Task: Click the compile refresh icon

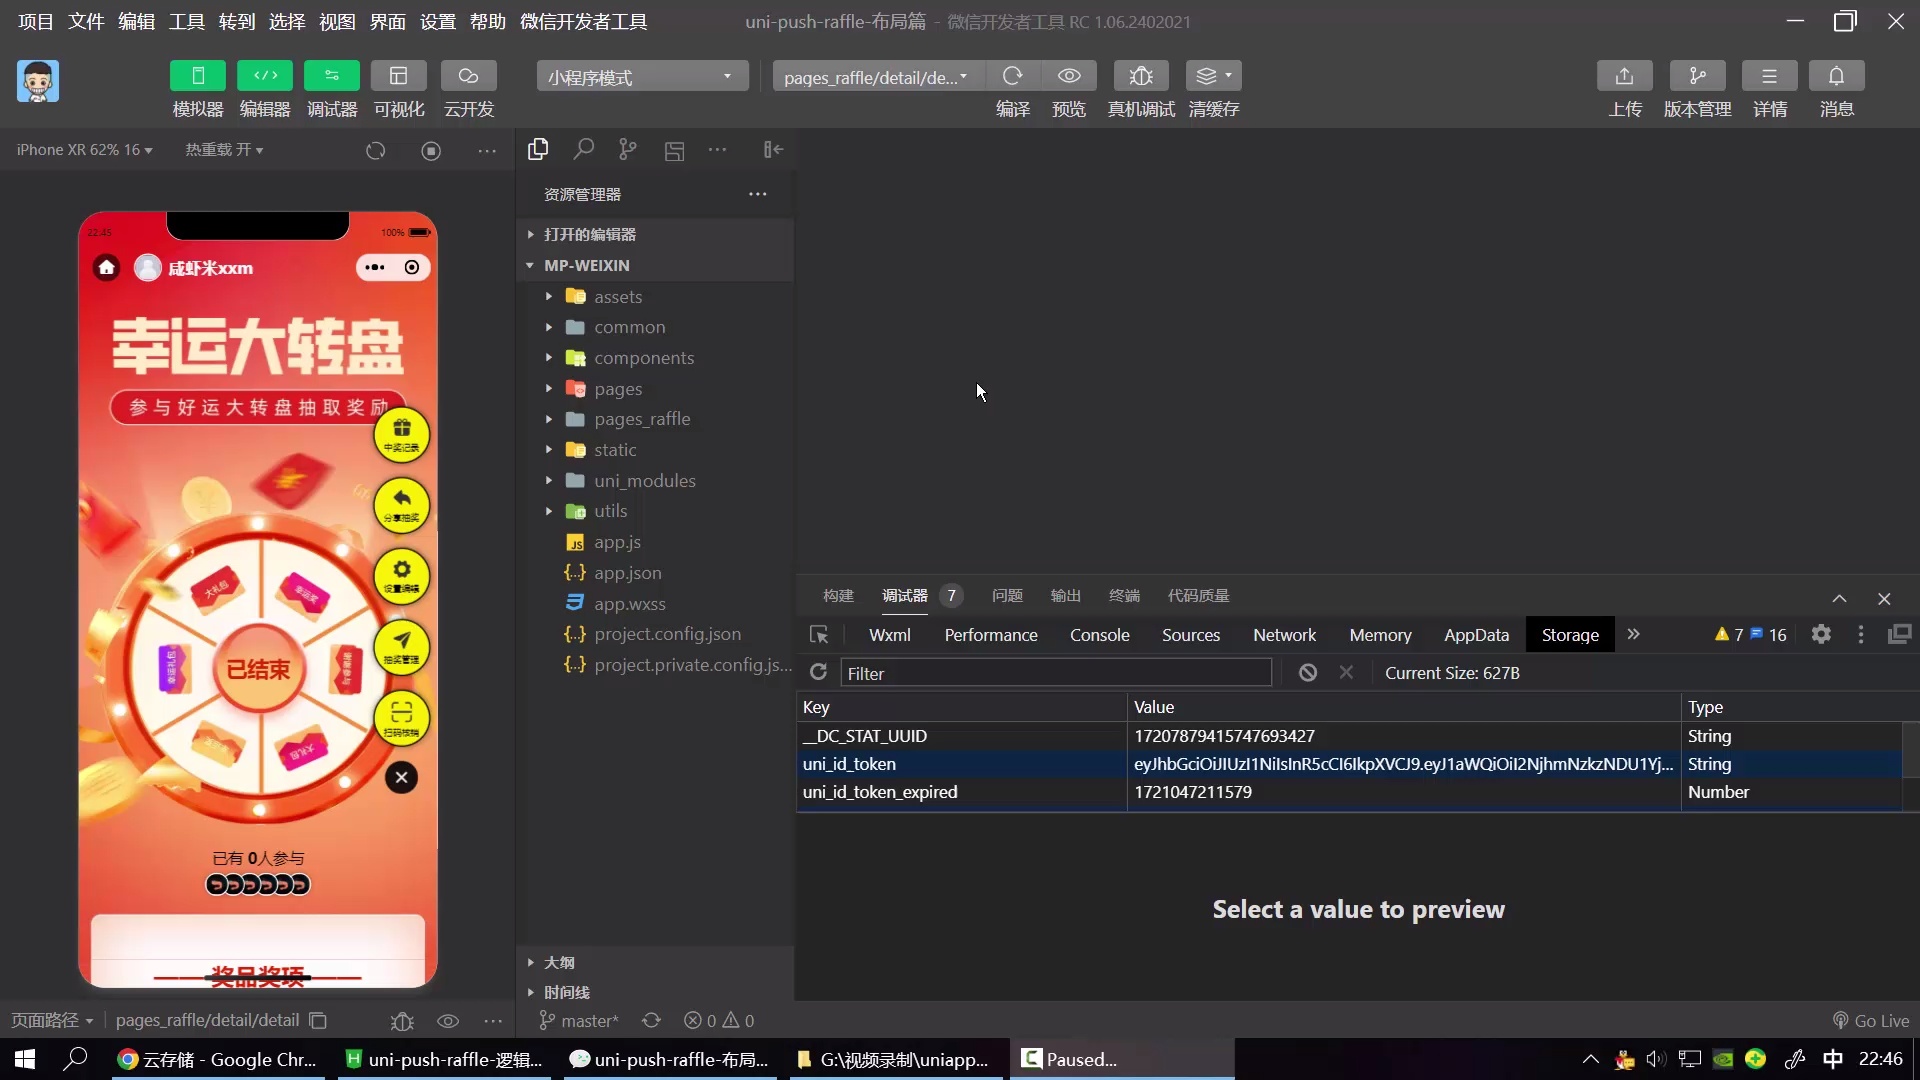Action: [1012, 76]
